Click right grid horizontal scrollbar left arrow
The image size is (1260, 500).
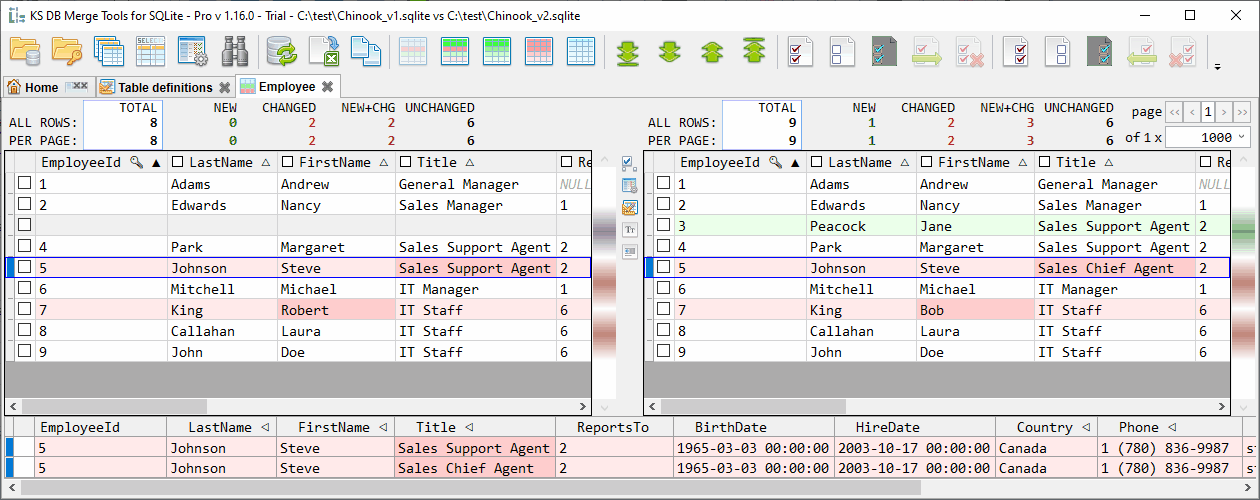[653, 407]
